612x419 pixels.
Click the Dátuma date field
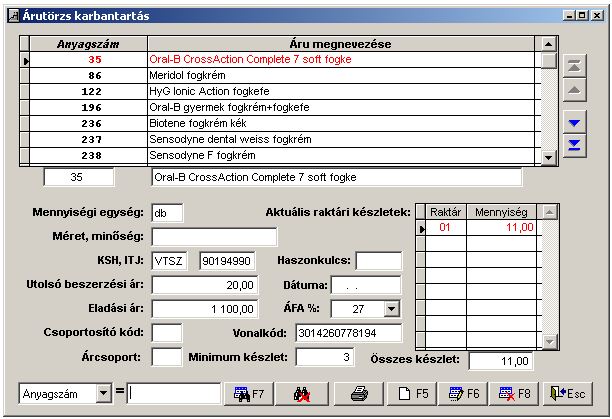(366, 285)
